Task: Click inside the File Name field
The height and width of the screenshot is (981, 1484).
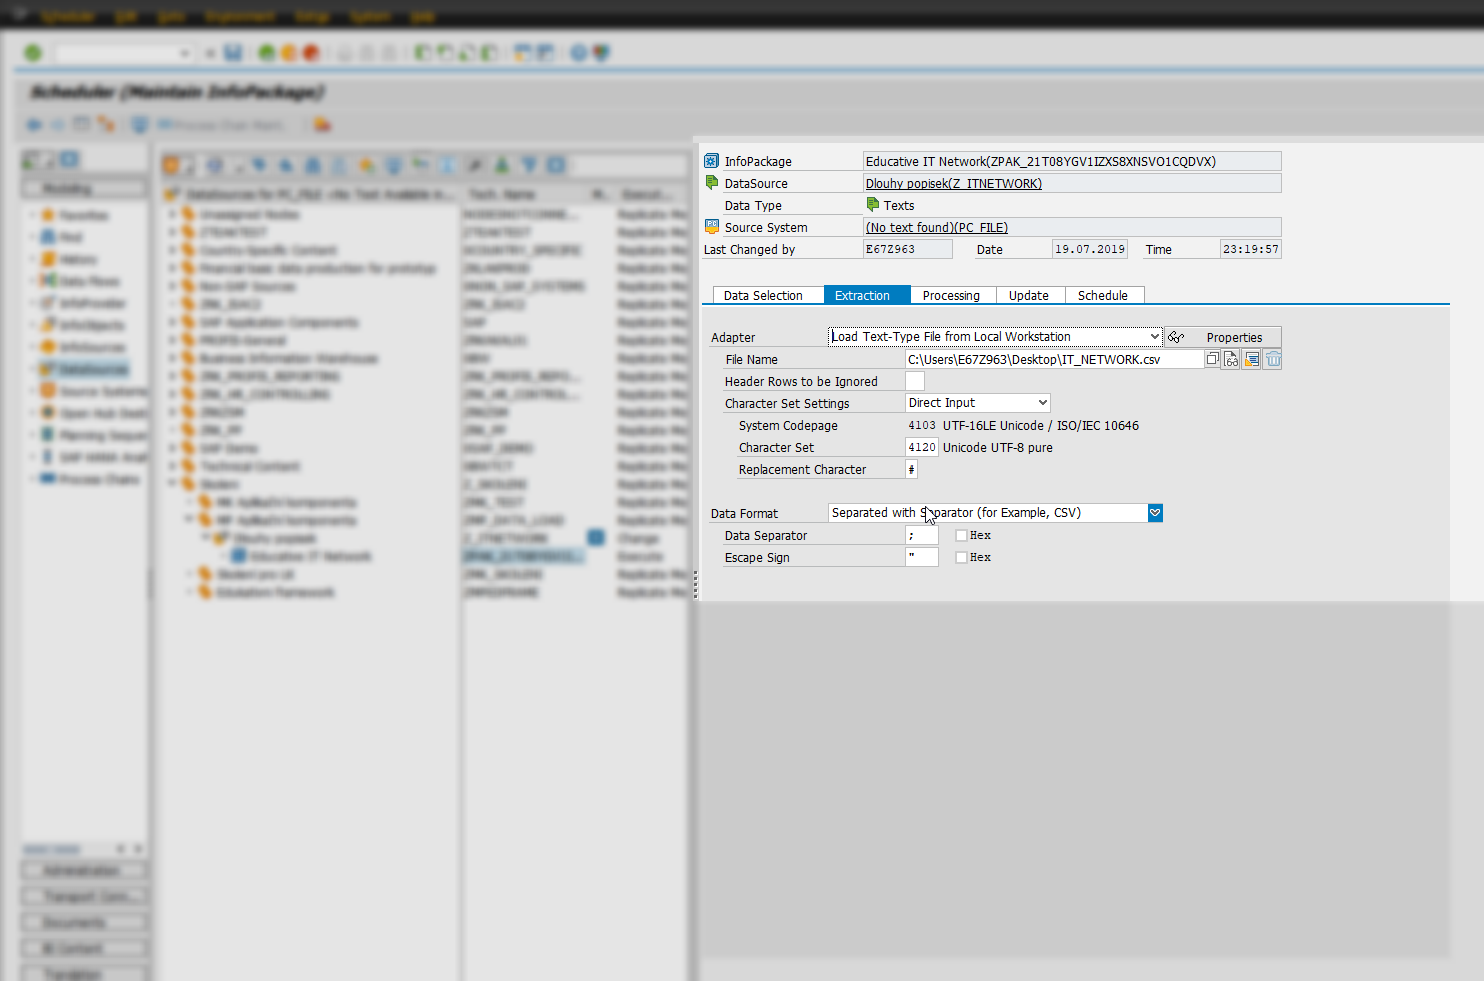Action: [x=1050, y=359]
